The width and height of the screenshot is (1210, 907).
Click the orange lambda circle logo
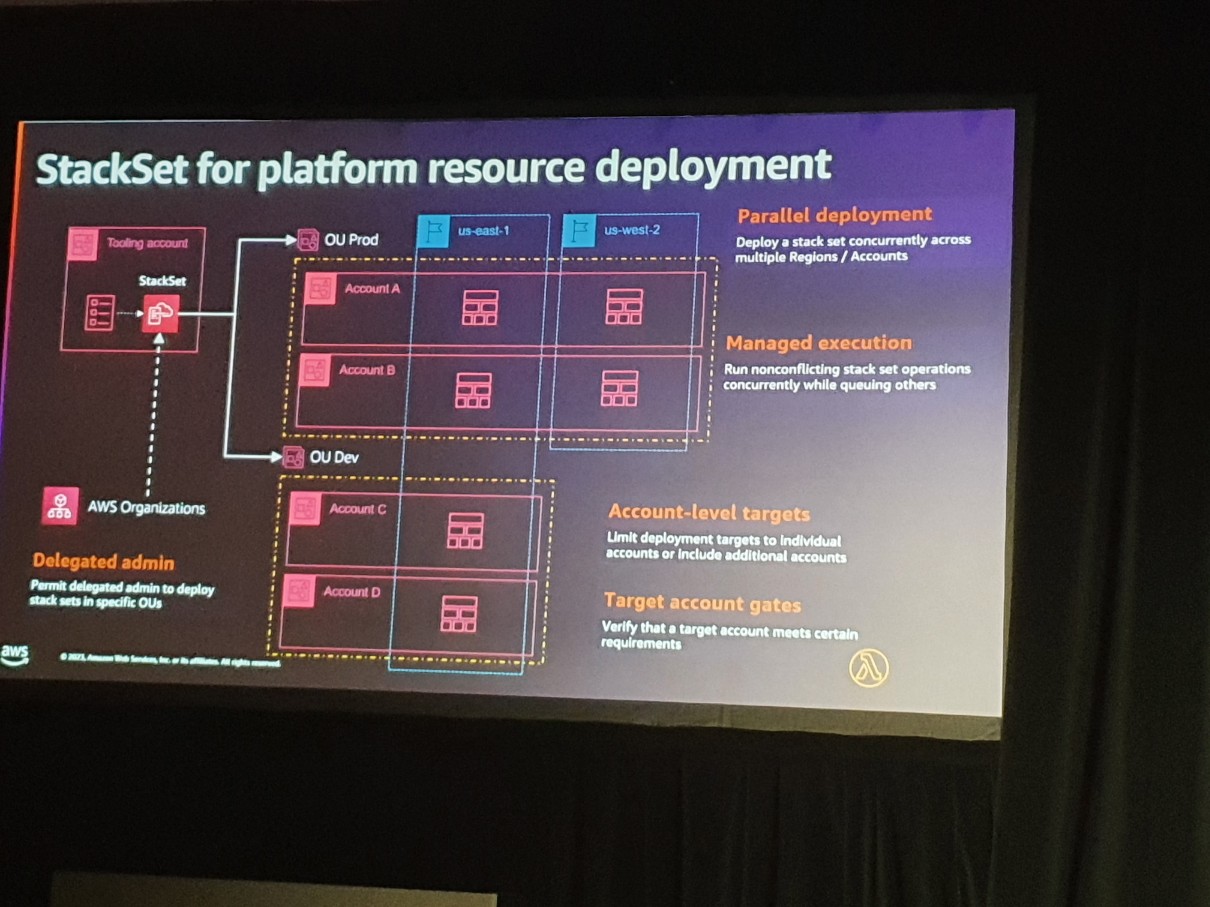(868, 668)
